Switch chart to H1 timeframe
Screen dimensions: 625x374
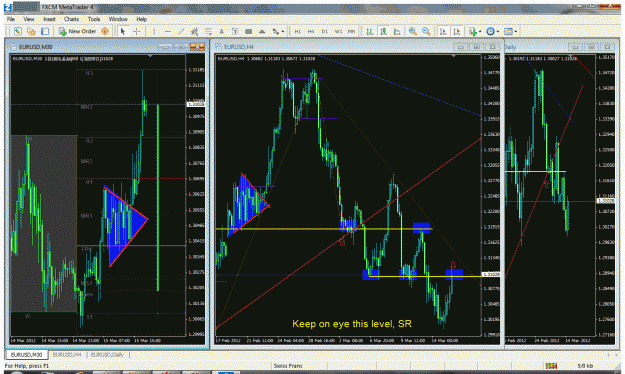click(x=298, y=31)
